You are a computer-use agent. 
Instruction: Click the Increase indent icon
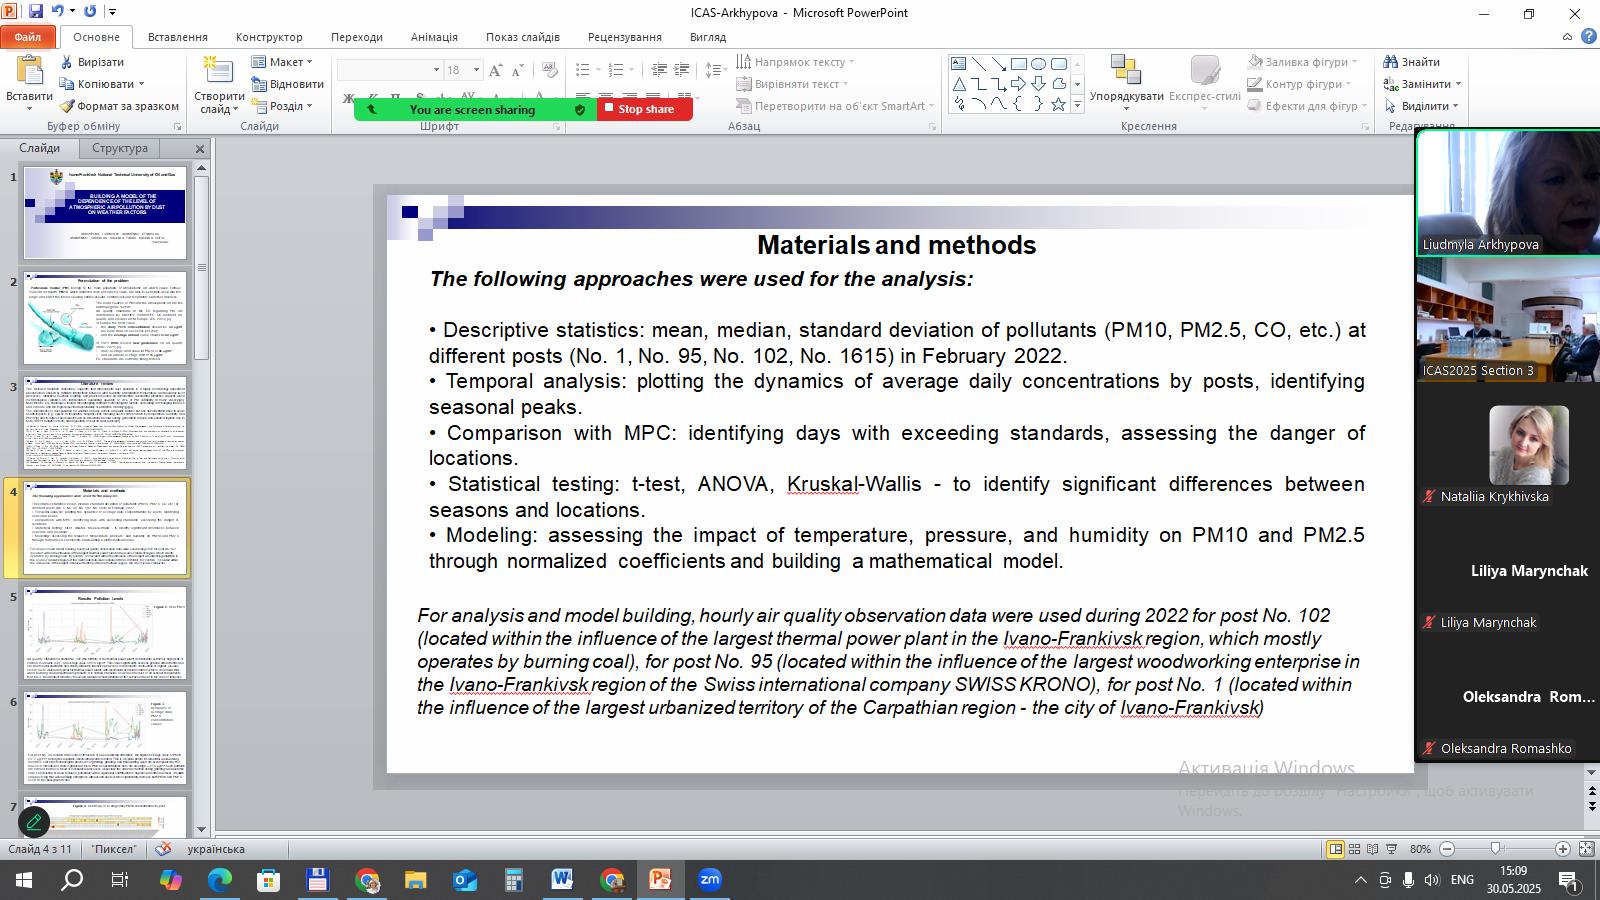pyautogui.click(x=681, y=70)
